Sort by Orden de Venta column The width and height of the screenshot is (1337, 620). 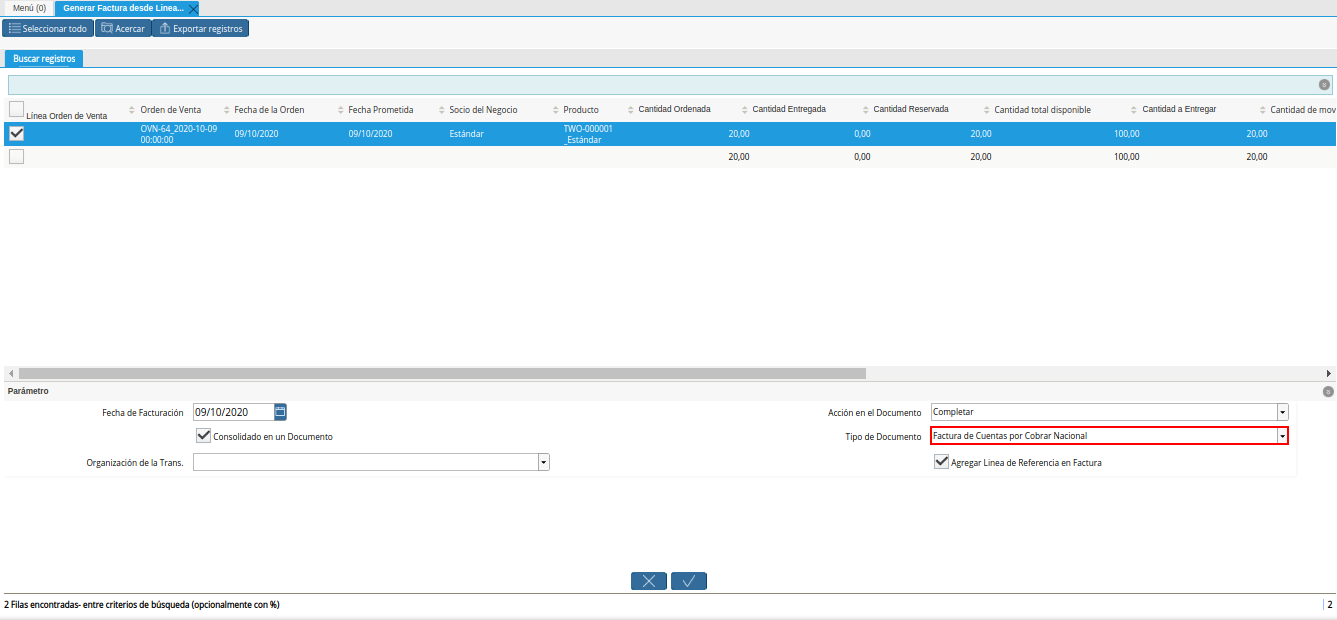tap(170, 110)
